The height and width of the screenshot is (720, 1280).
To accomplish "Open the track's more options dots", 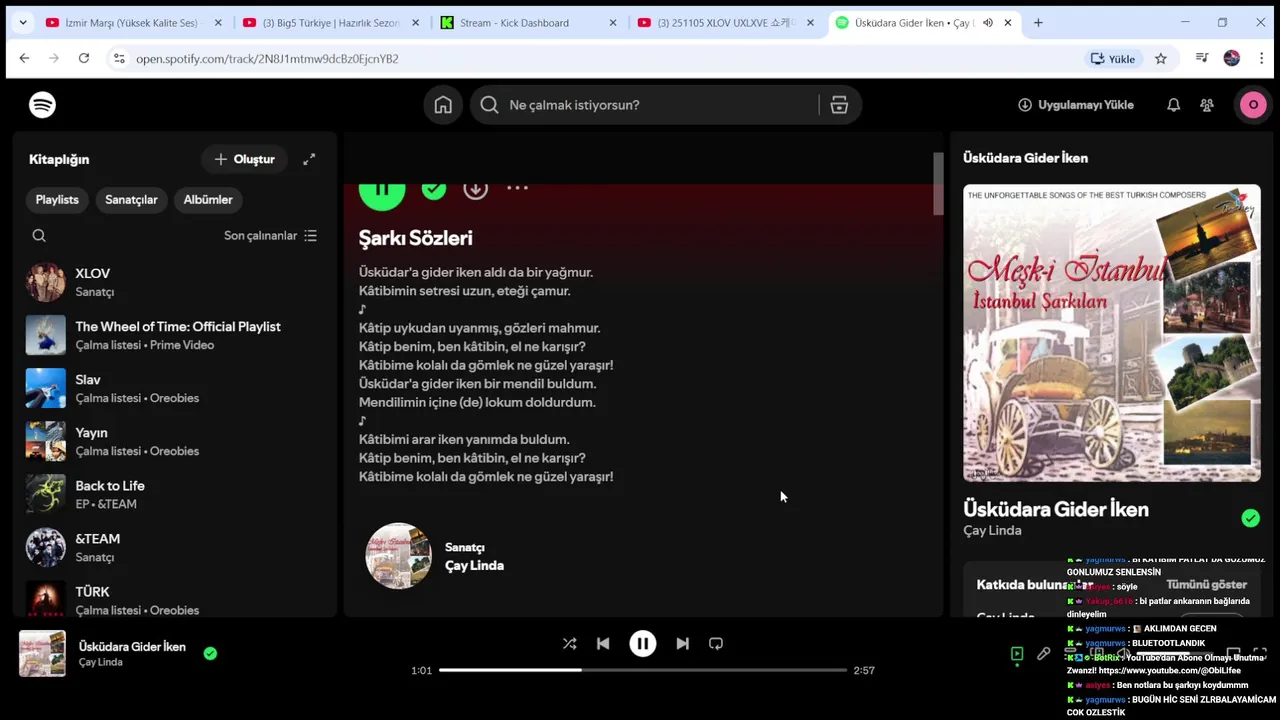I will (517, 187).
